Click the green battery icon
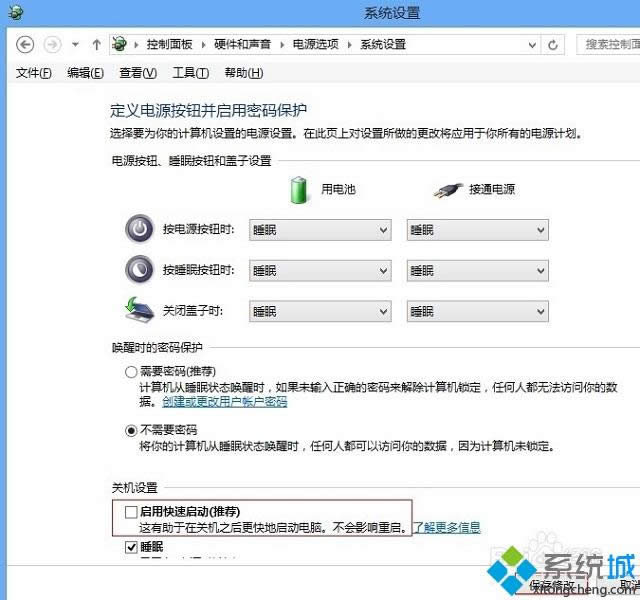The height and width of the screenshot is (600, 640). click(x=298, y=190)
